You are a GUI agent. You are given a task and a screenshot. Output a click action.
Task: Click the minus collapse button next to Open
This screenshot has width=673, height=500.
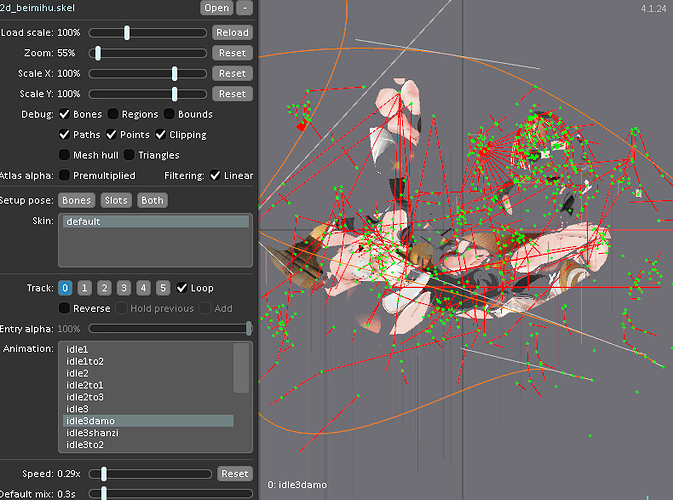[245, 8]
